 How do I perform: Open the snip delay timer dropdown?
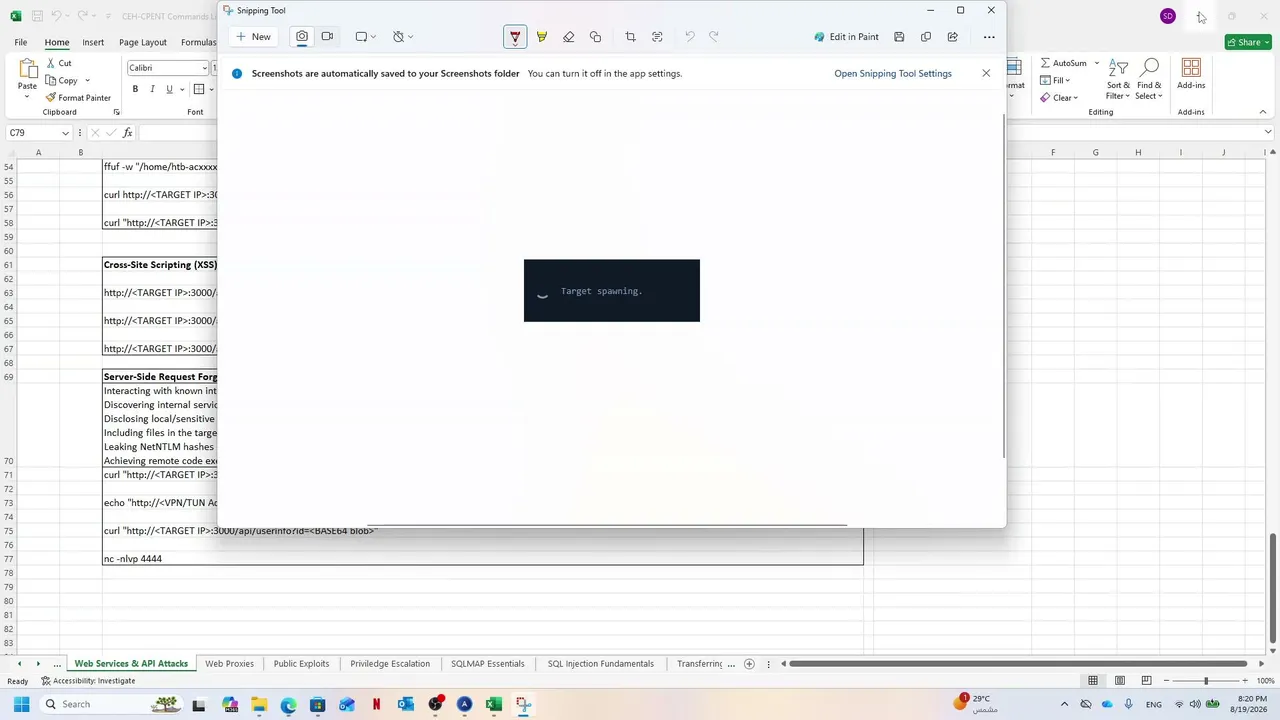point(403,37)
